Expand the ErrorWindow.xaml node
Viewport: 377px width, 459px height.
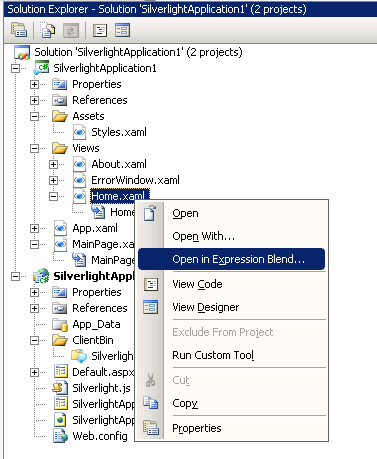coord(53,180)
